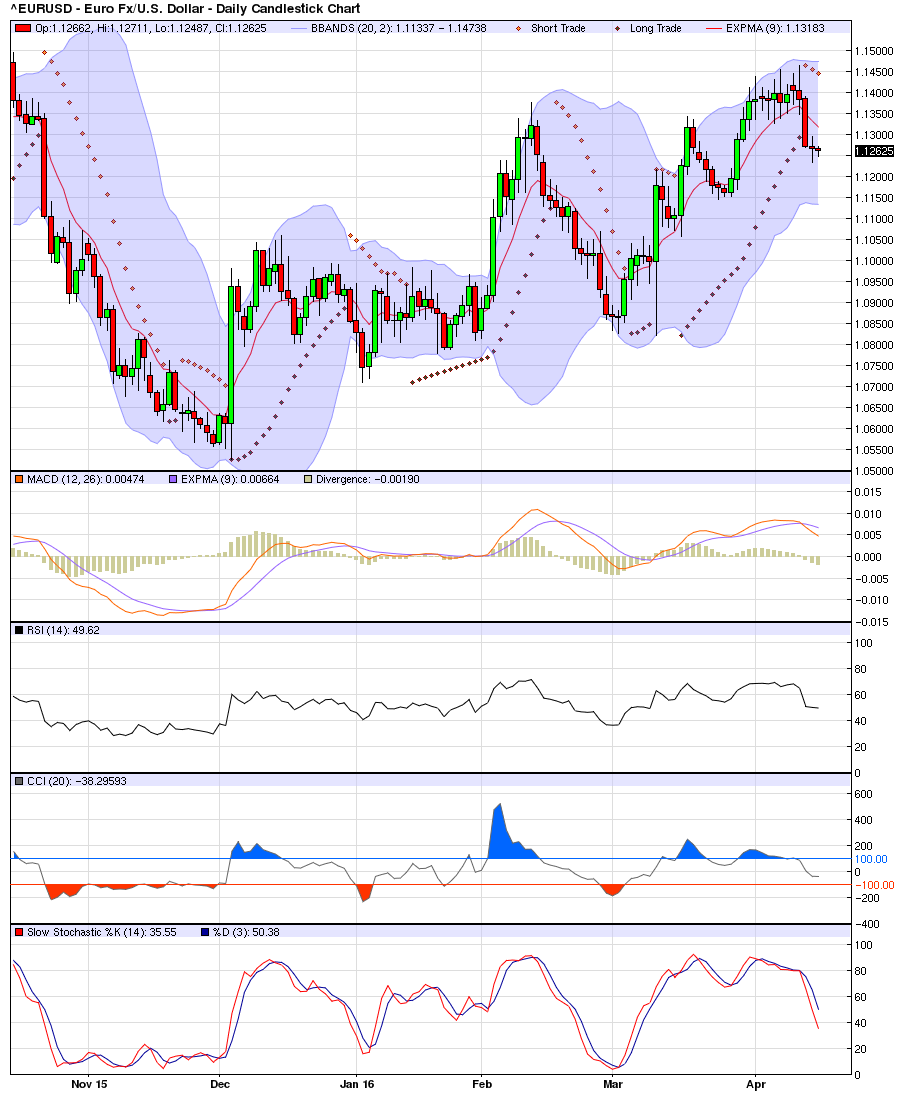Click the blue 100.00 CCI threshold label
The width and height of the screenshot is (900, 1115).
point(871,859)
